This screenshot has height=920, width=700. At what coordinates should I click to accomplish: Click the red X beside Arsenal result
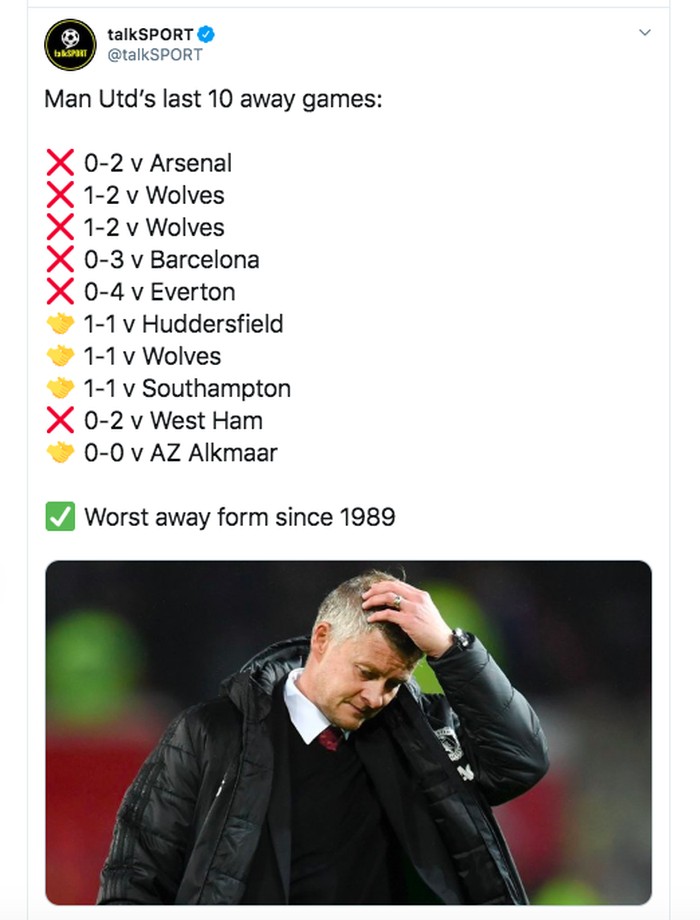(60, 163)
